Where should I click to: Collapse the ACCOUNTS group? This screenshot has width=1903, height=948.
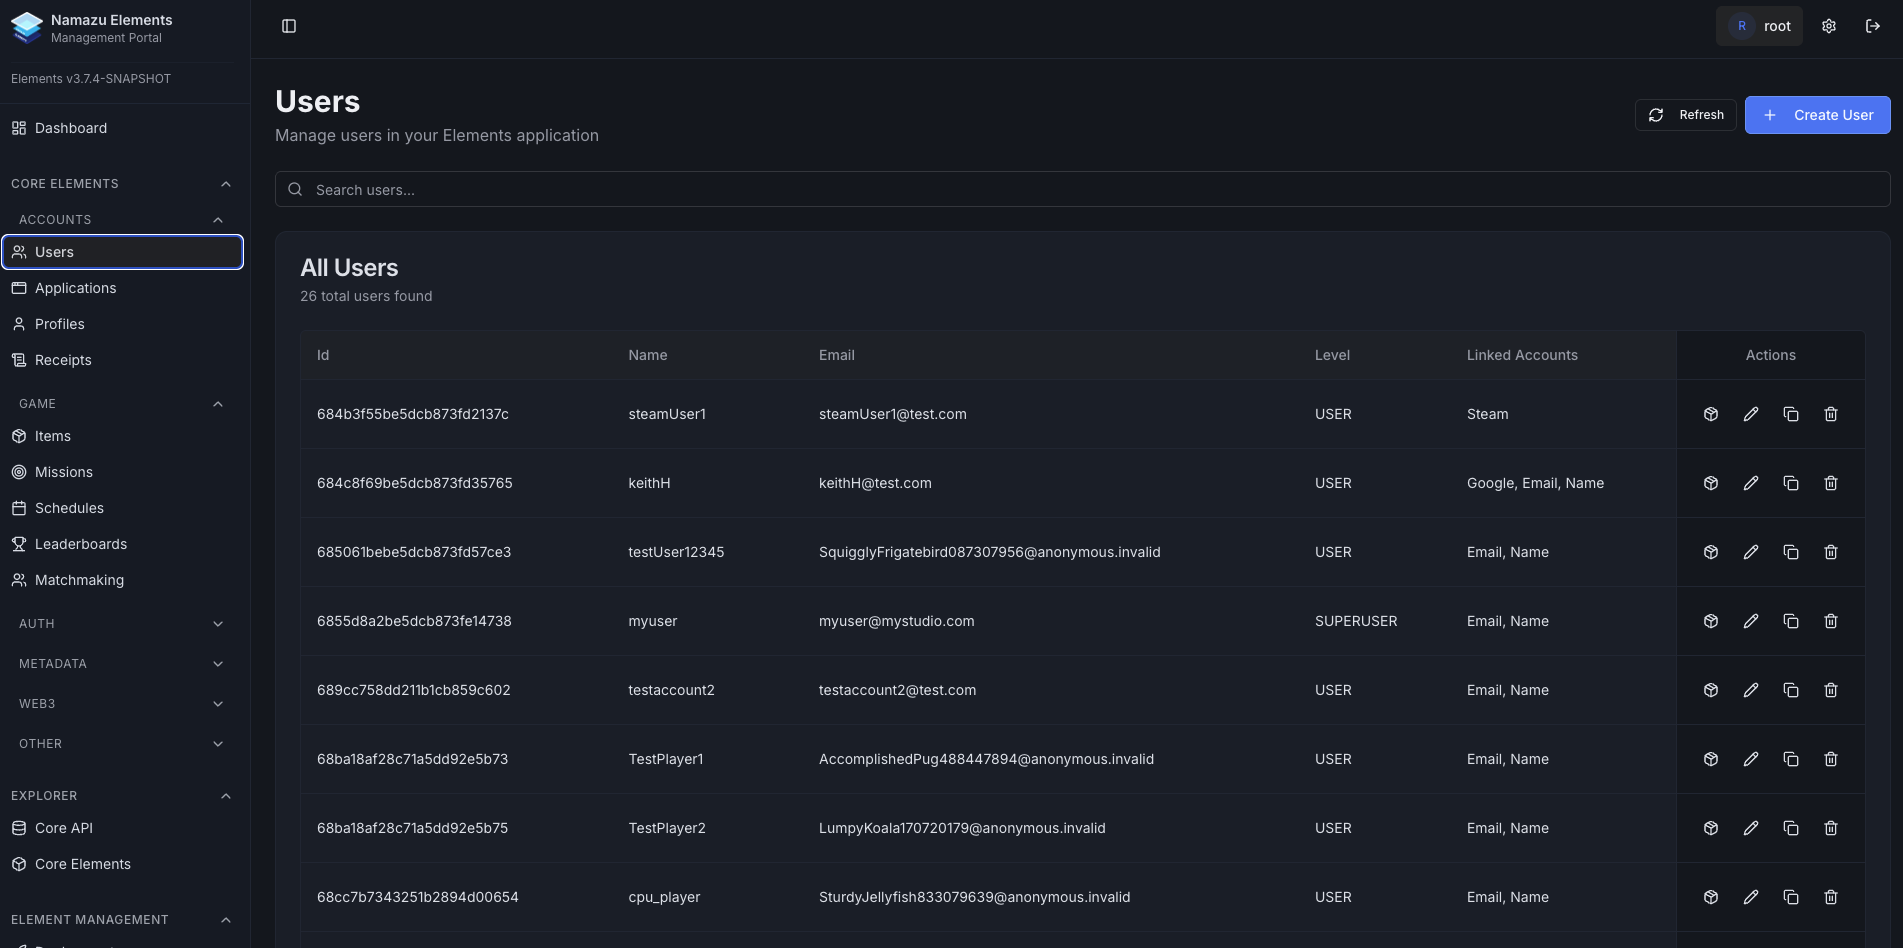click(x=218, y=219)
